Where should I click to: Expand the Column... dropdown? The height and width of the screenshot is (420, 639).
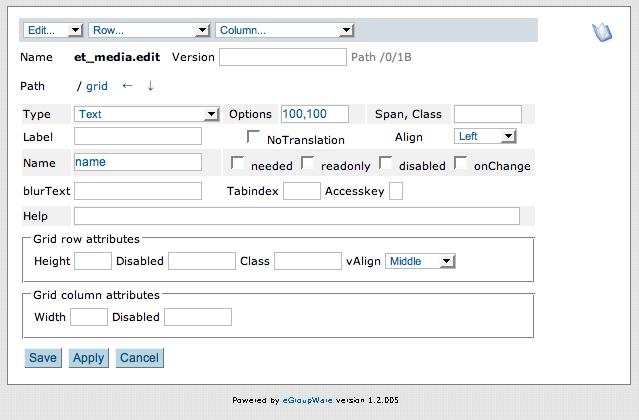[x=285, y=30]
